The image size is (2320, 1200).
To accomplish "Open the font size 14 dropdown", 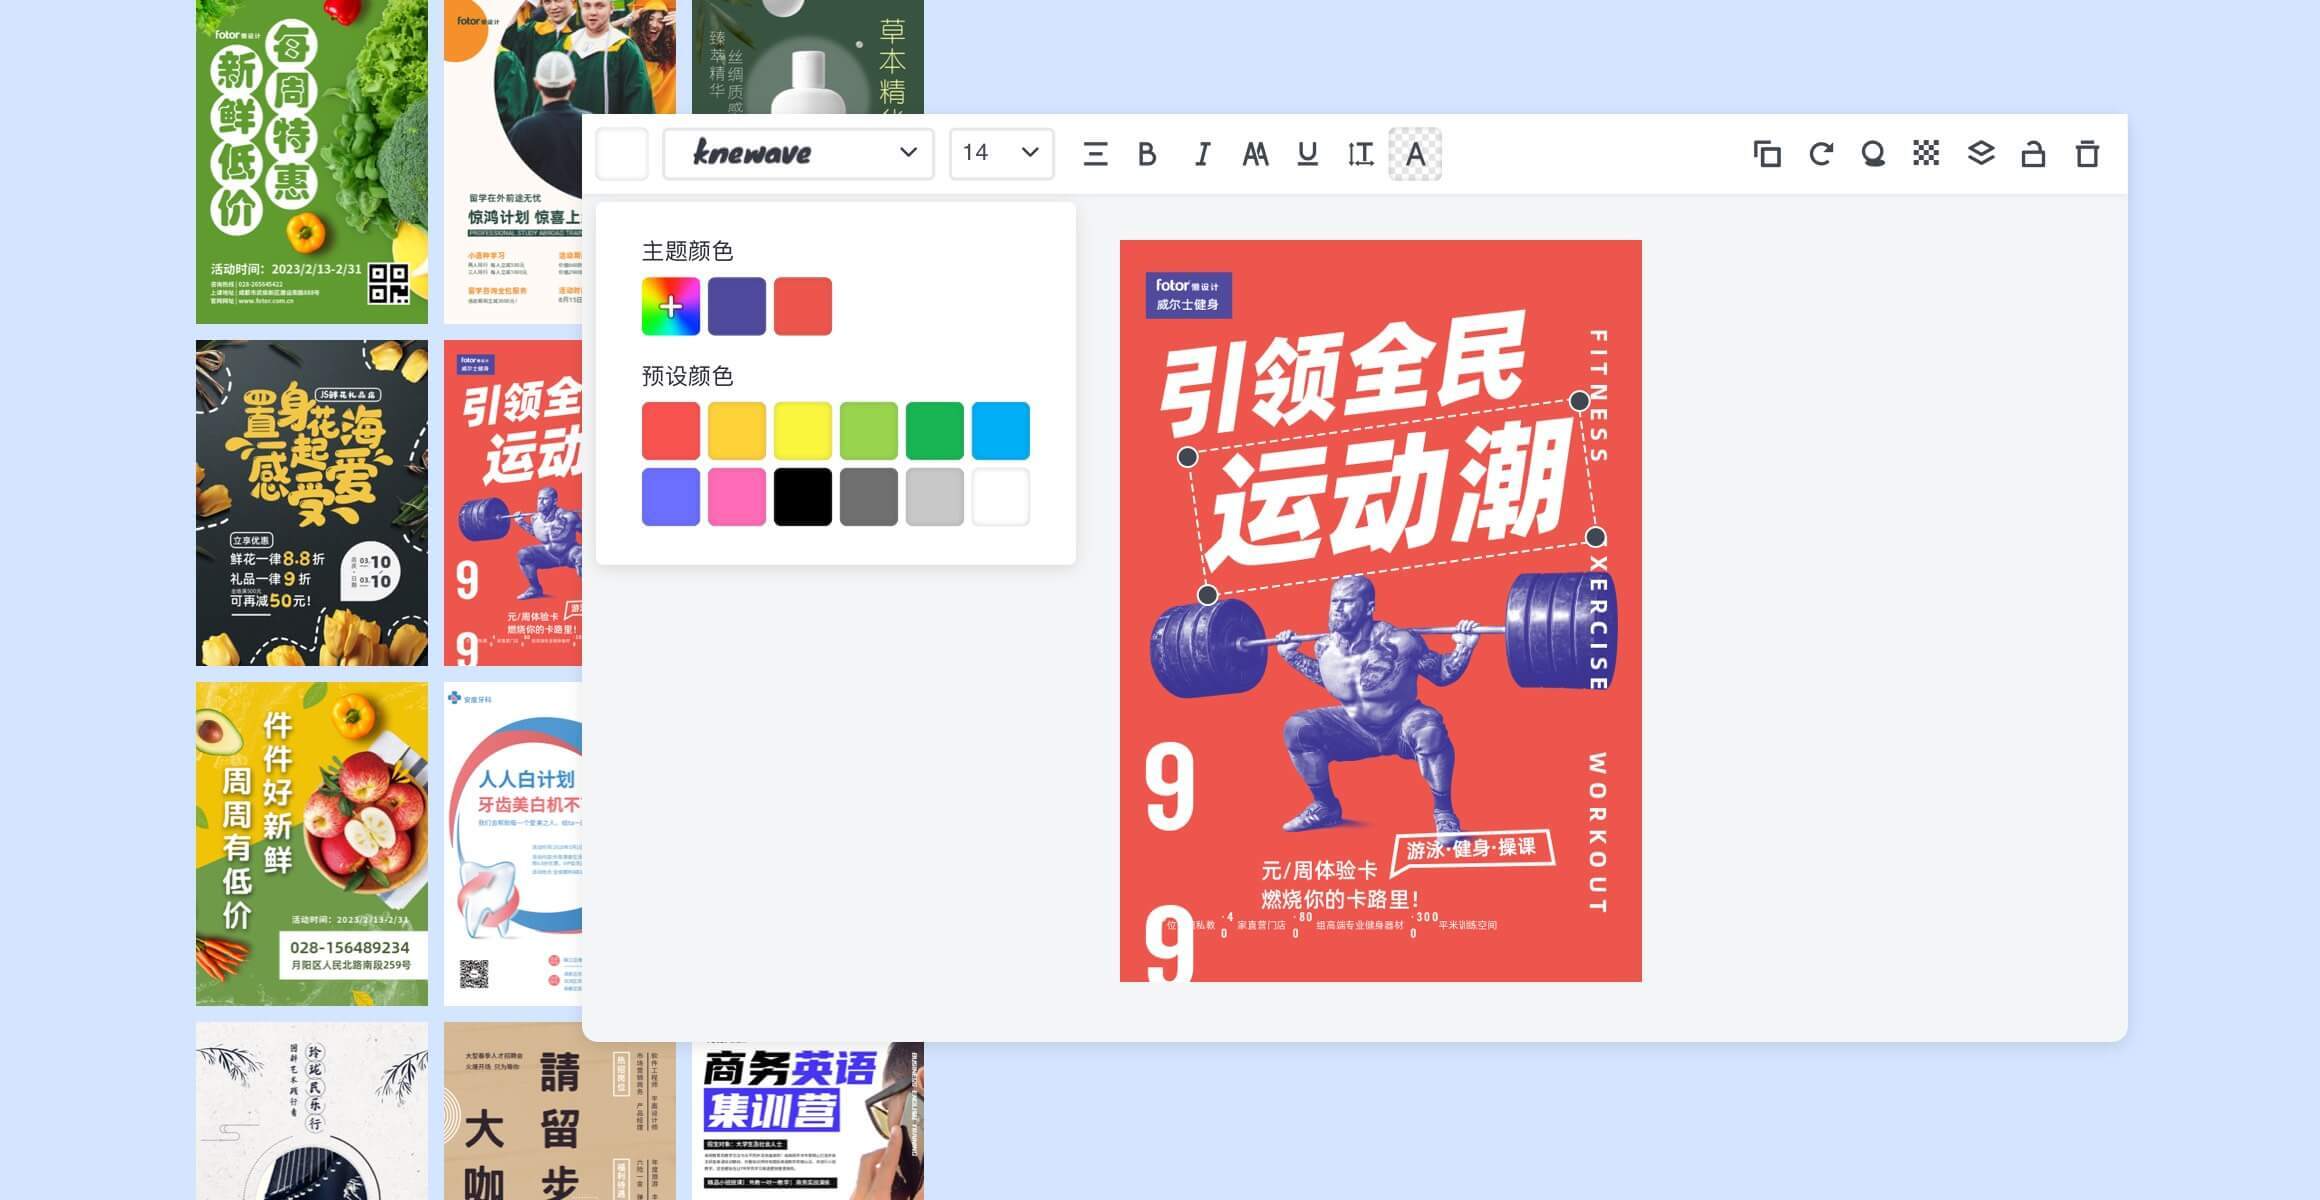I will click(x=999, y=153).
